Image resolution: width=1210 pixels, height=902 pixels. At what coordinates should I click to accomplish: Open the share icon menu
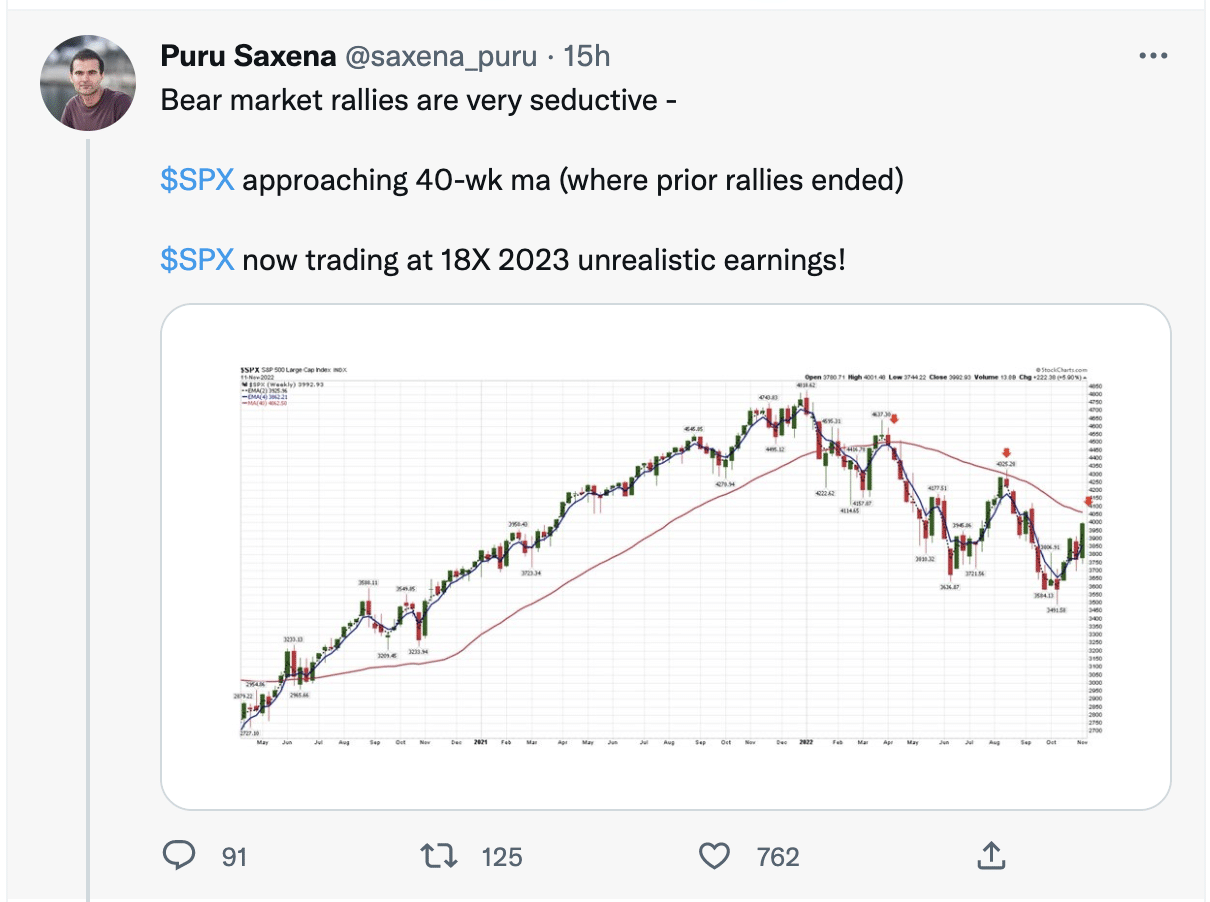989,855
